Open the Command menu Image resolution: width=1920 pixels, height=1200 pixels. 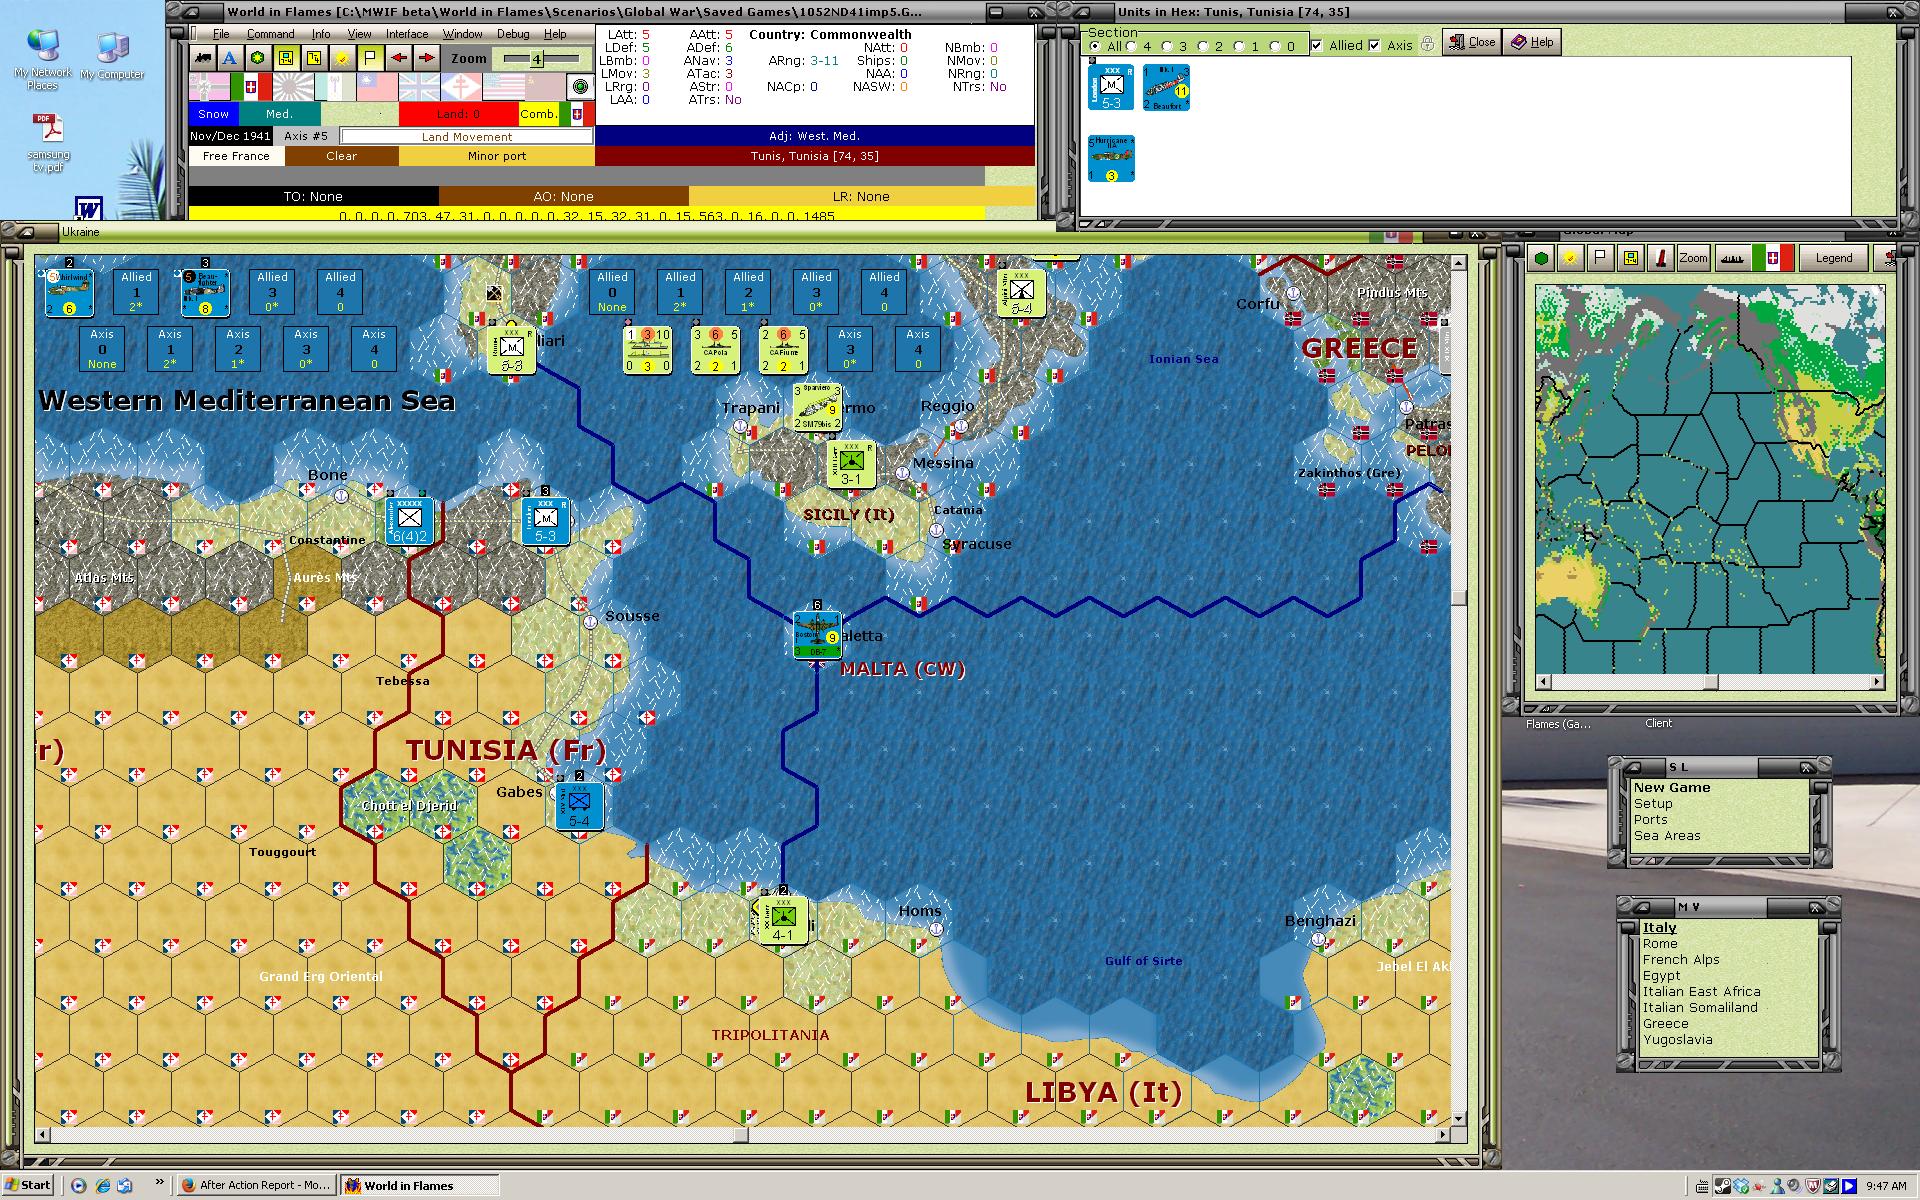tap(271, 34)
